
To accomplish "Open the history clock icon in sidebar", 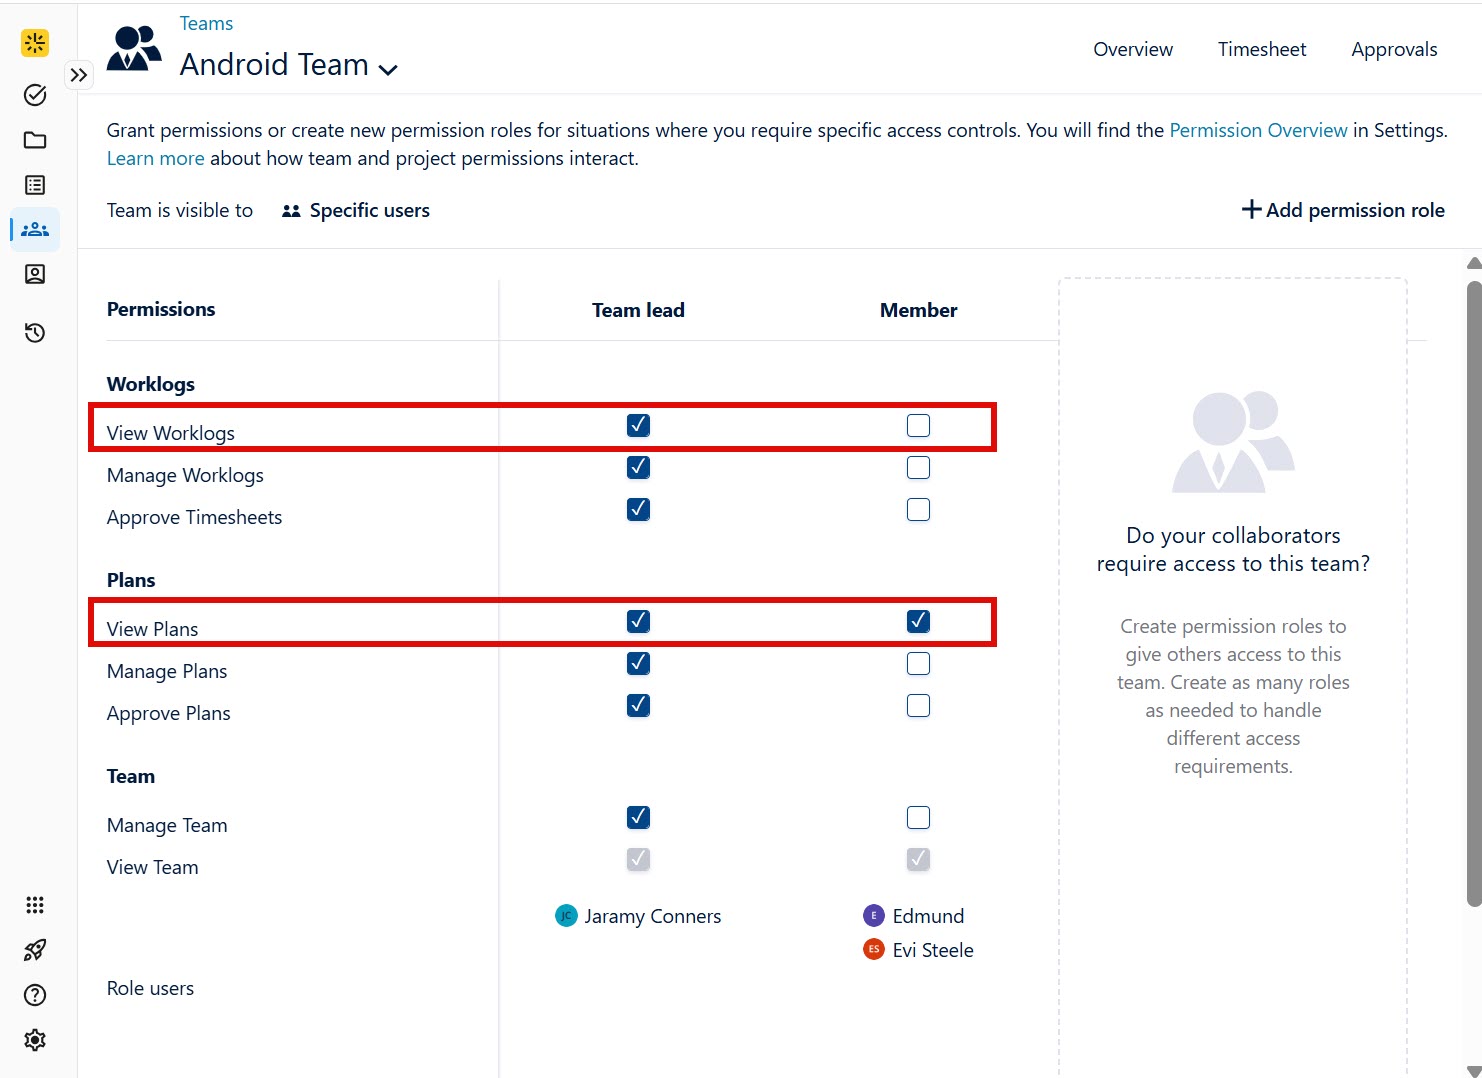I will [34, 332].
